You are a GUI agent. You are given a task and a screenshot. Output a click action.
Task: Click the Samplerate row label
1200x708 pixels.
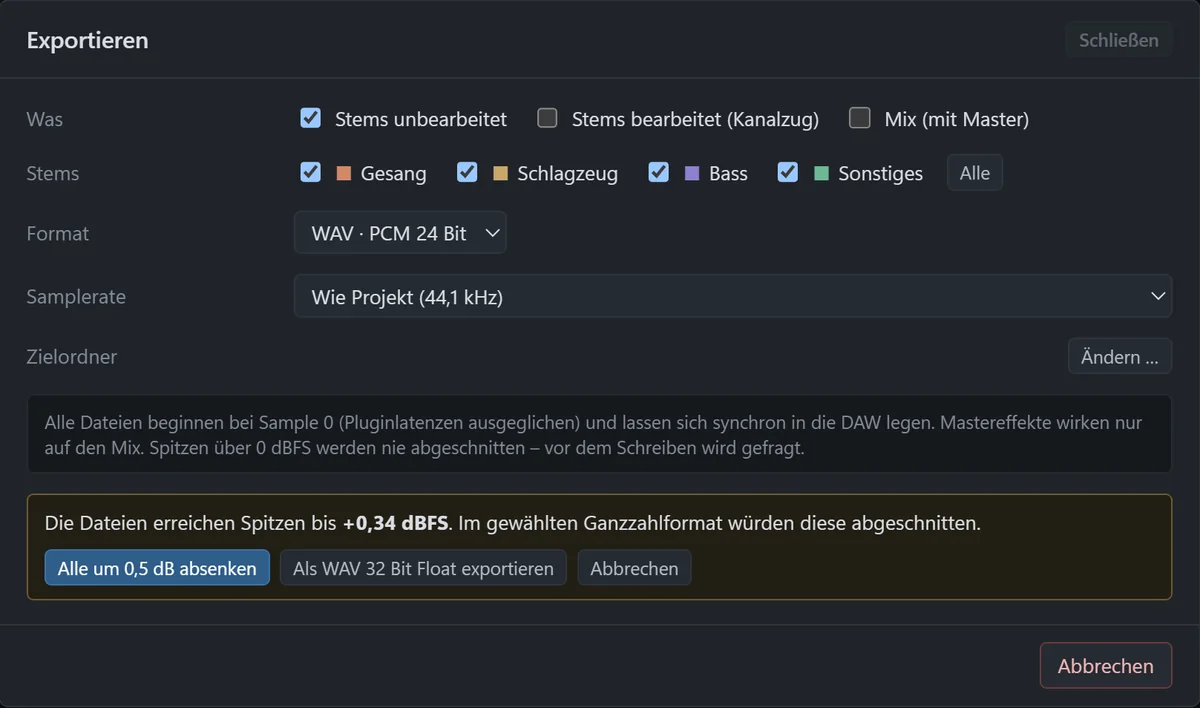point(76,296)
